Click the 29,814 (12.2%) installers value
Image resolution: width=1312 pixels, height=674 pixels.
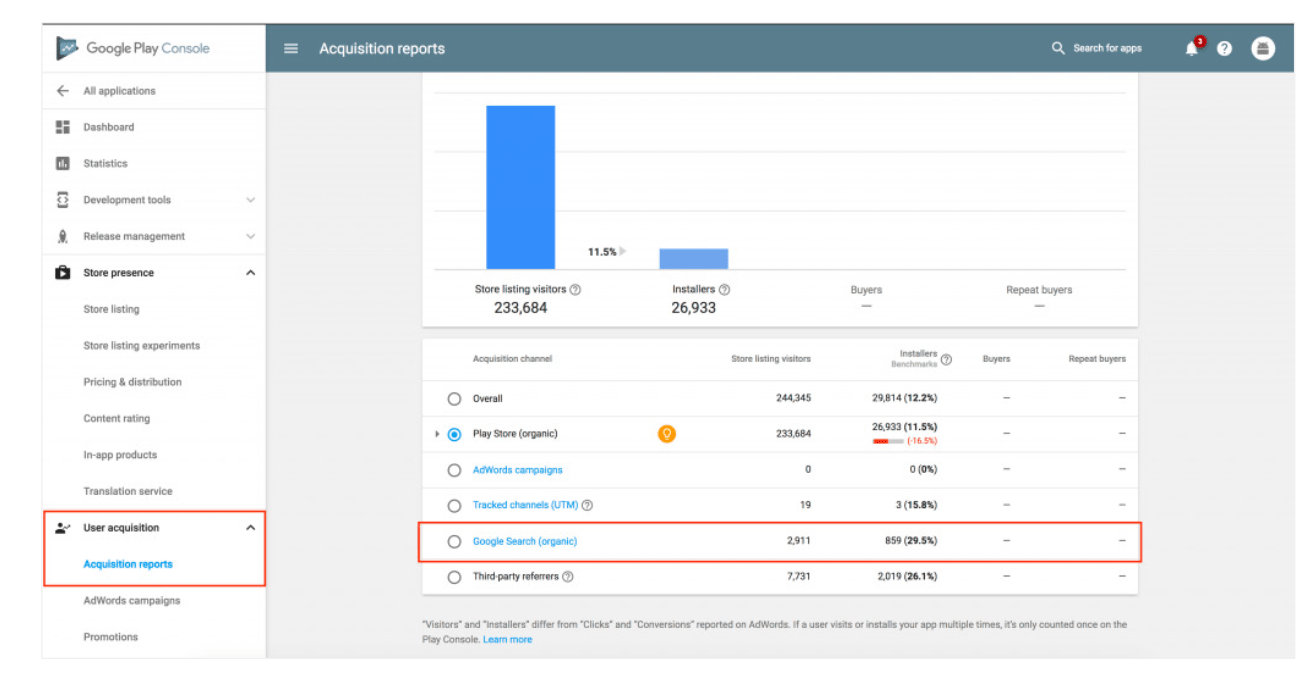pyautogui.click(x=905, y=398)
